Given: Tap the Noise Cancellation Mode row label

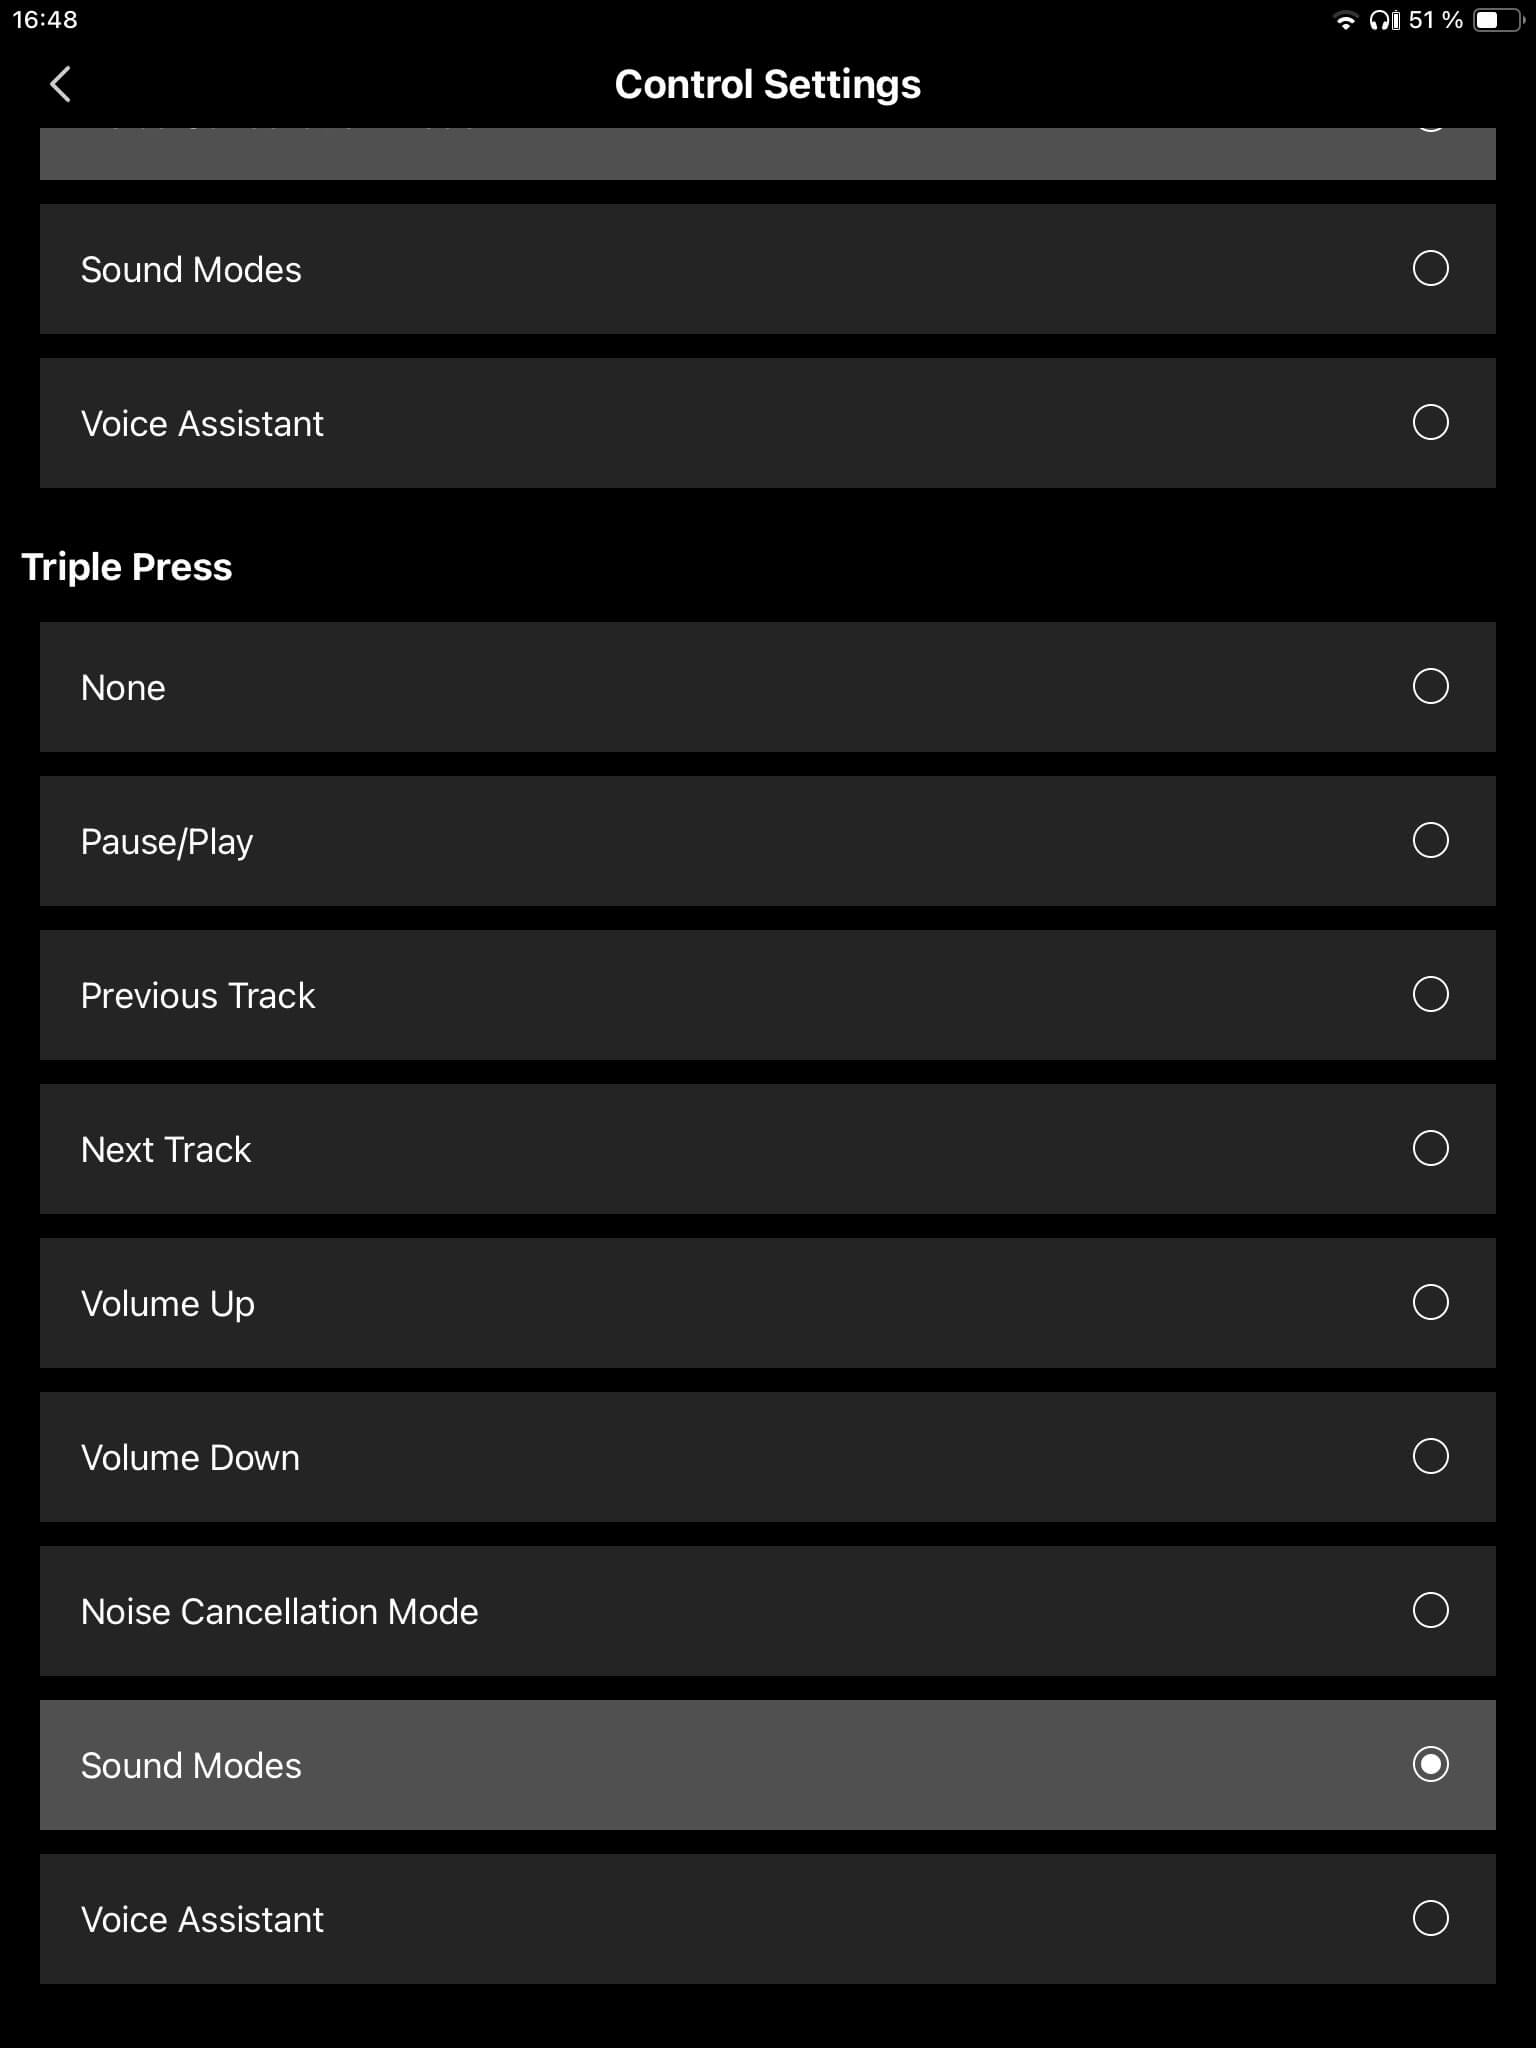Looking at the screenshot, I should [x=279, y=1612].
